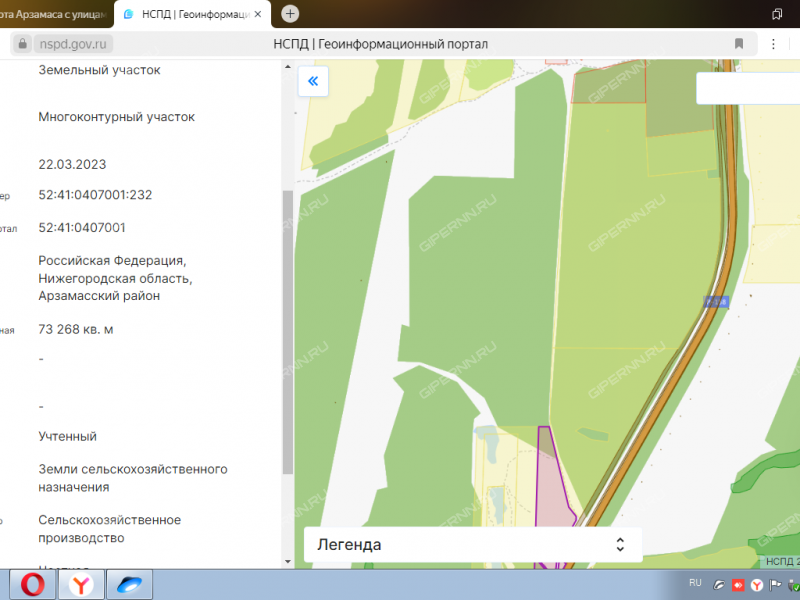The image size is (800, 600).
Task: Collapse the info panel with double-chevron button
Action: tap(313, 81)
